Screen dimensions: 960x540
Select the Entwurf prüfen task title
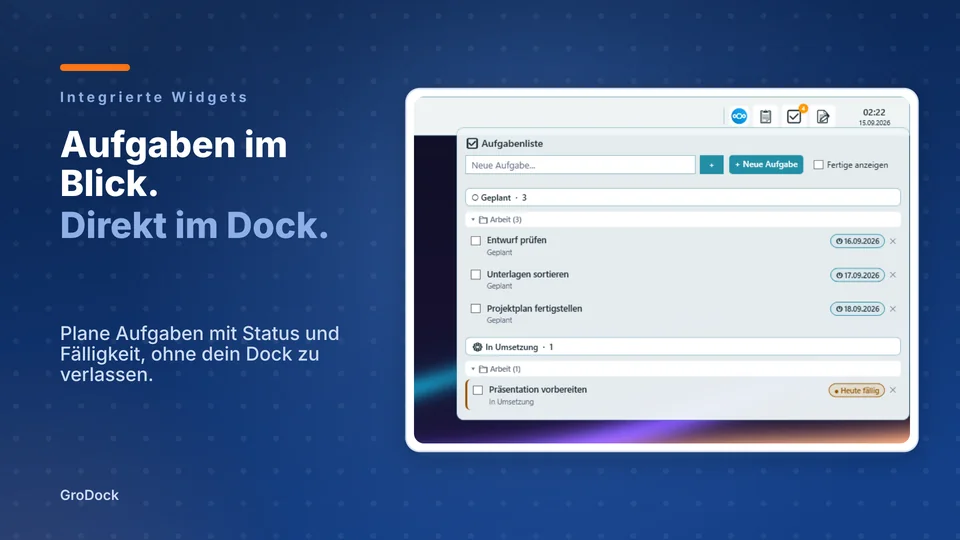pyautogui.click(x=516, y=240)
